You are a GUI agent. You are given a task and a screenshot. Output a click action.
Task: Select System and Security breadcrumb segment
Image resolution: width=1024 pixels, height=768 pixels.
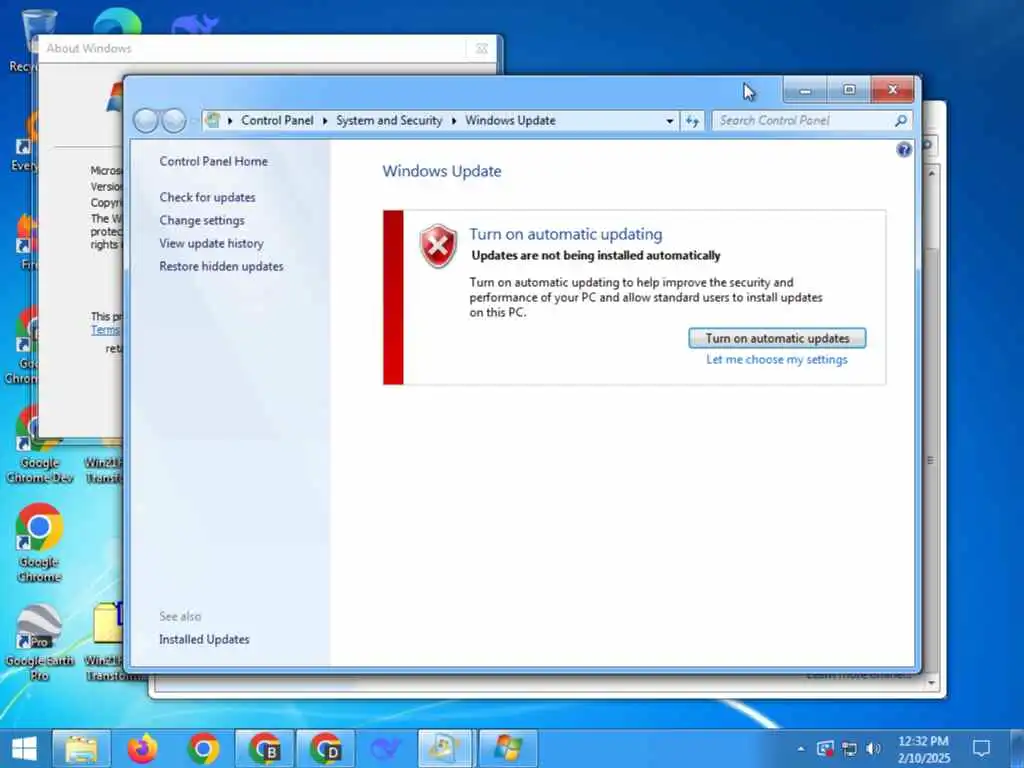[389, 120]
